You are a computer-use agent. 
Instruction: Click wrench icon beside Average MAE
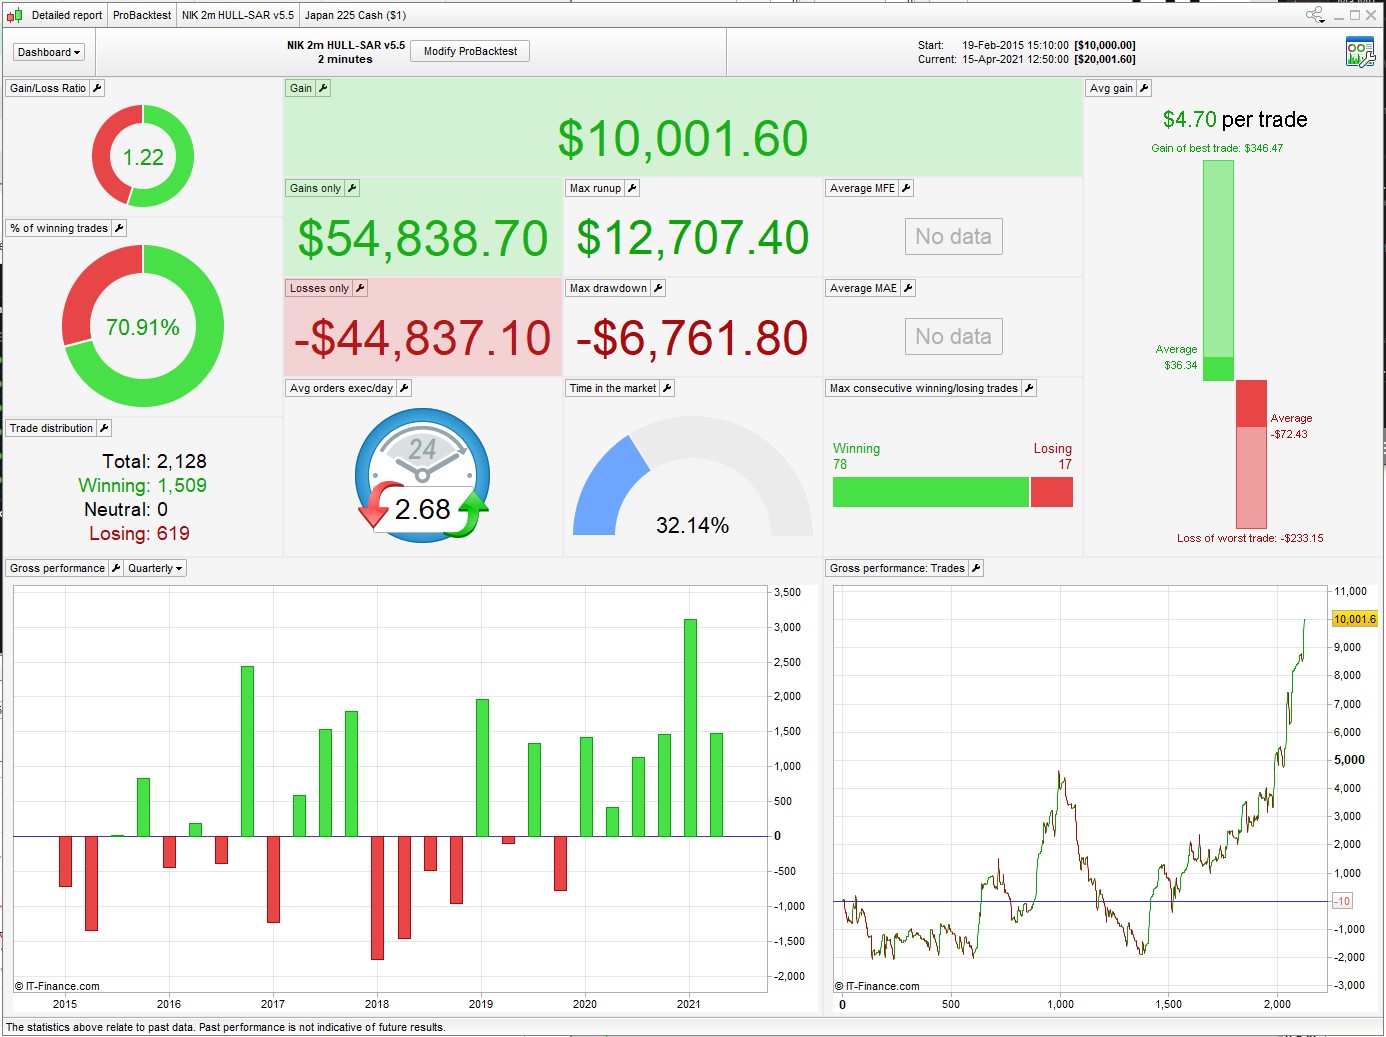[908, 288]
